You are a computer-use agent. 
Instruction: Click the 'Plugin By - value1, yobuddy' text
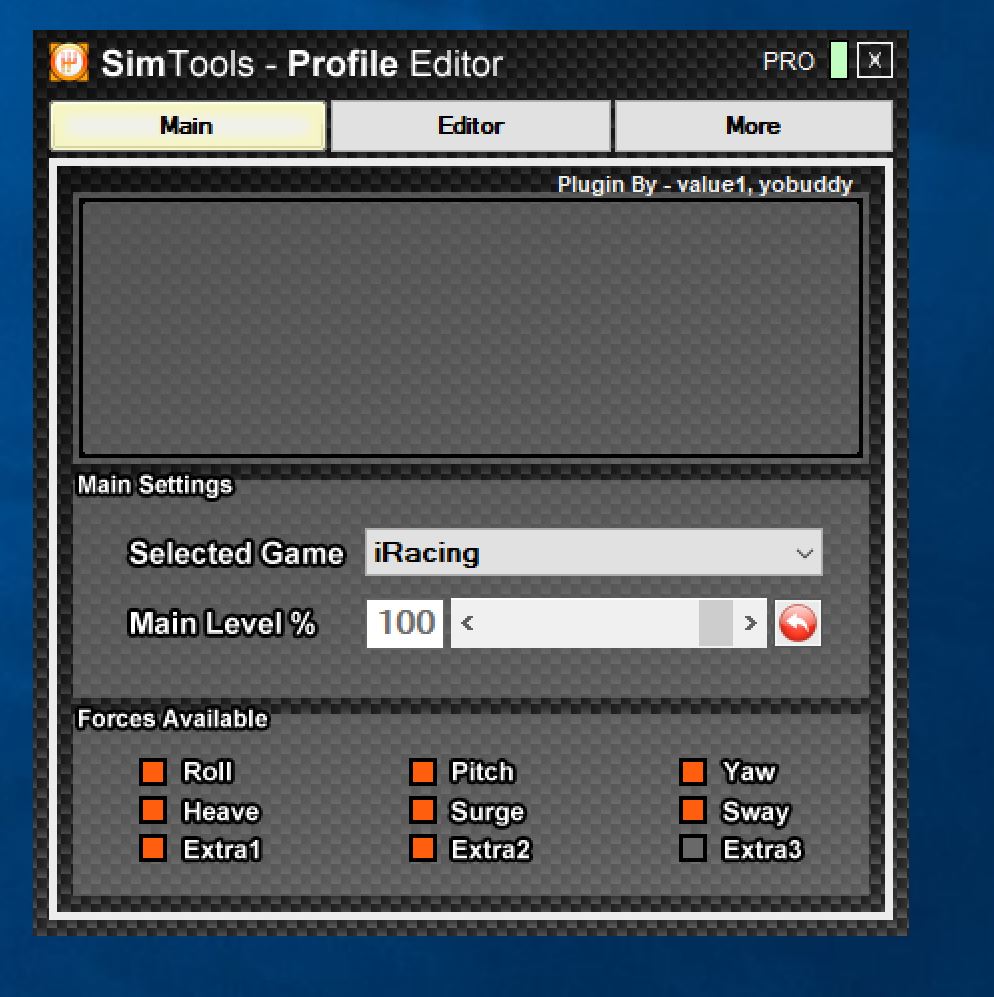[x=705, y=184]
